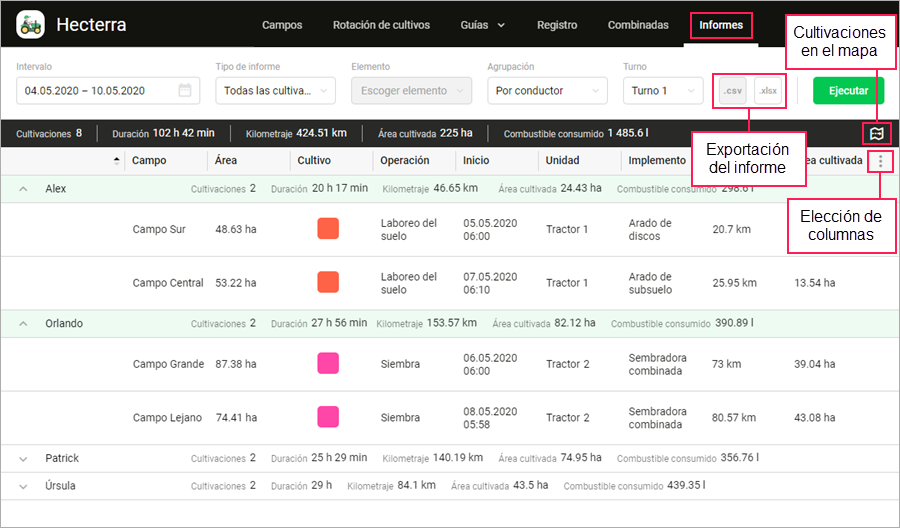The height and width of the screenshot is (528, 900).
Task: Click the Úrsula driver name
Action: [60, 486]
